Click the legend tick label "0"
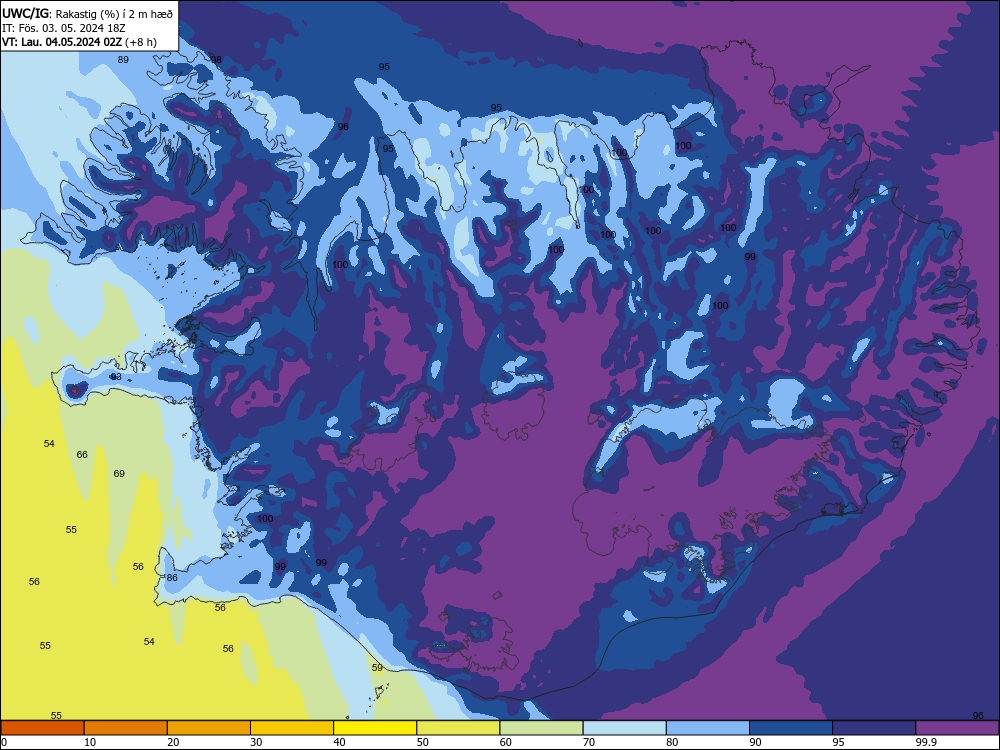Image resolution: width=1000 pixels, height=750 pixels. pos(4,742)
